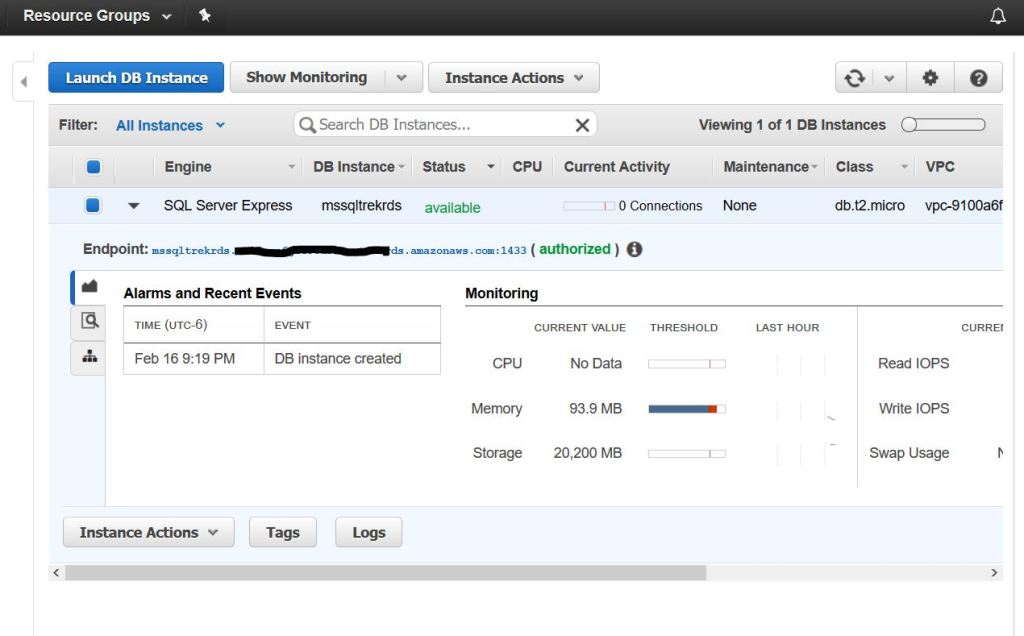The image size is (1024, 636).
Task: Clear search with the X icon
Action: pos(582,125)
